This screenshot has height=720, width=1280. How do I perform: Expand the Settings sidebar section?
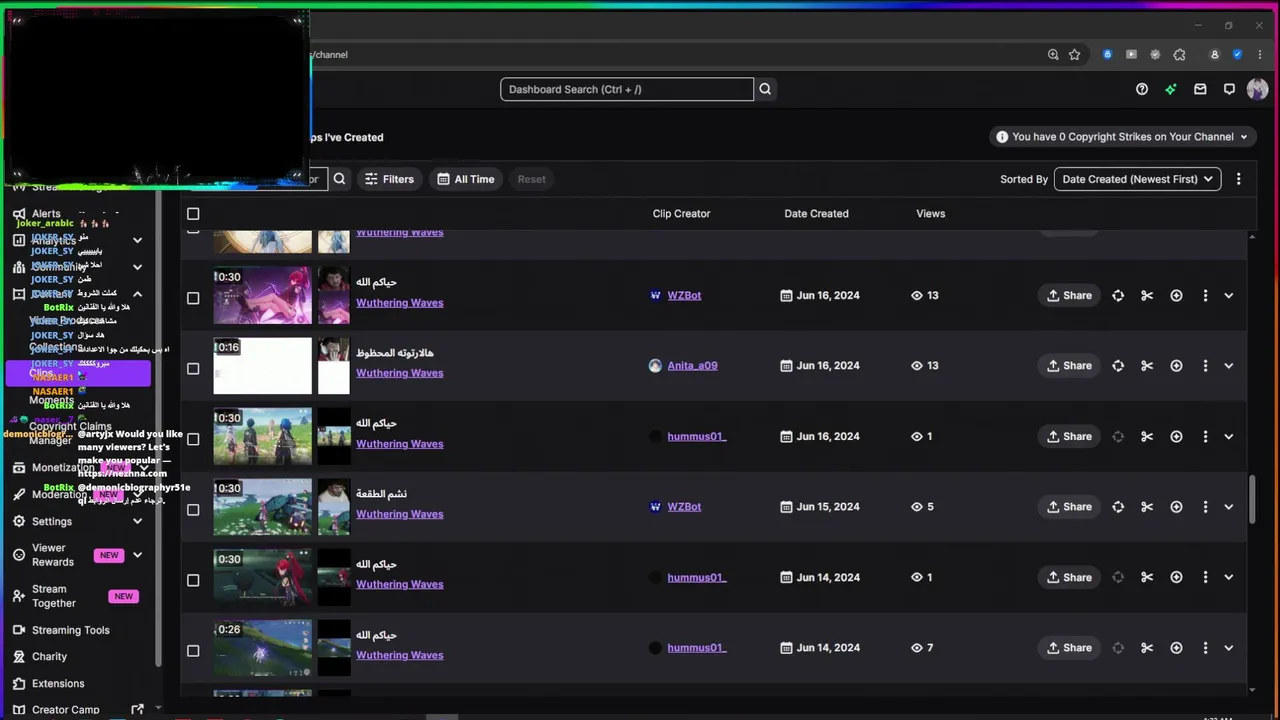coord(137,521)
